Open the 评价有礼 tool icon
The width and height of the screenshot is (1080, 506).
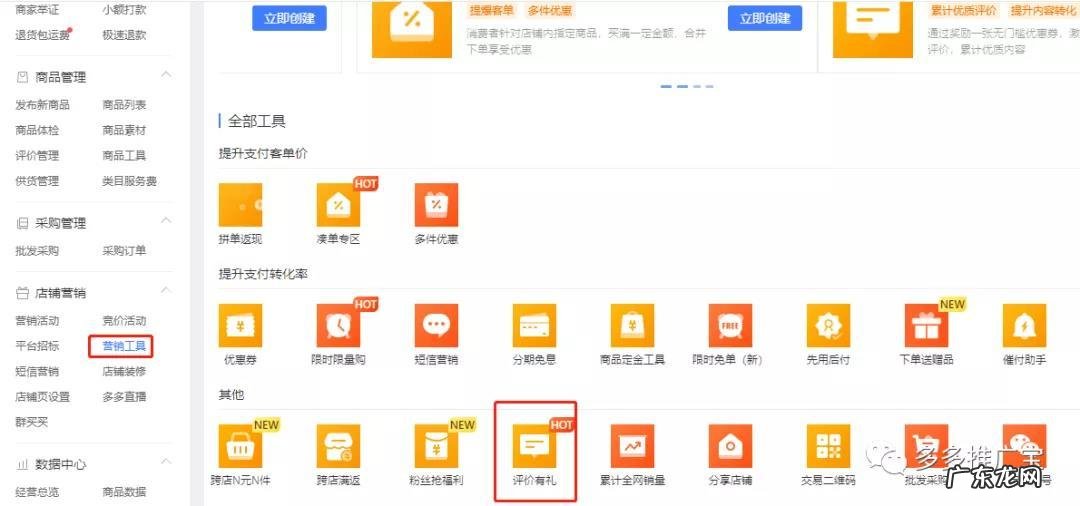pyautogui.click(x=534, y=446)
